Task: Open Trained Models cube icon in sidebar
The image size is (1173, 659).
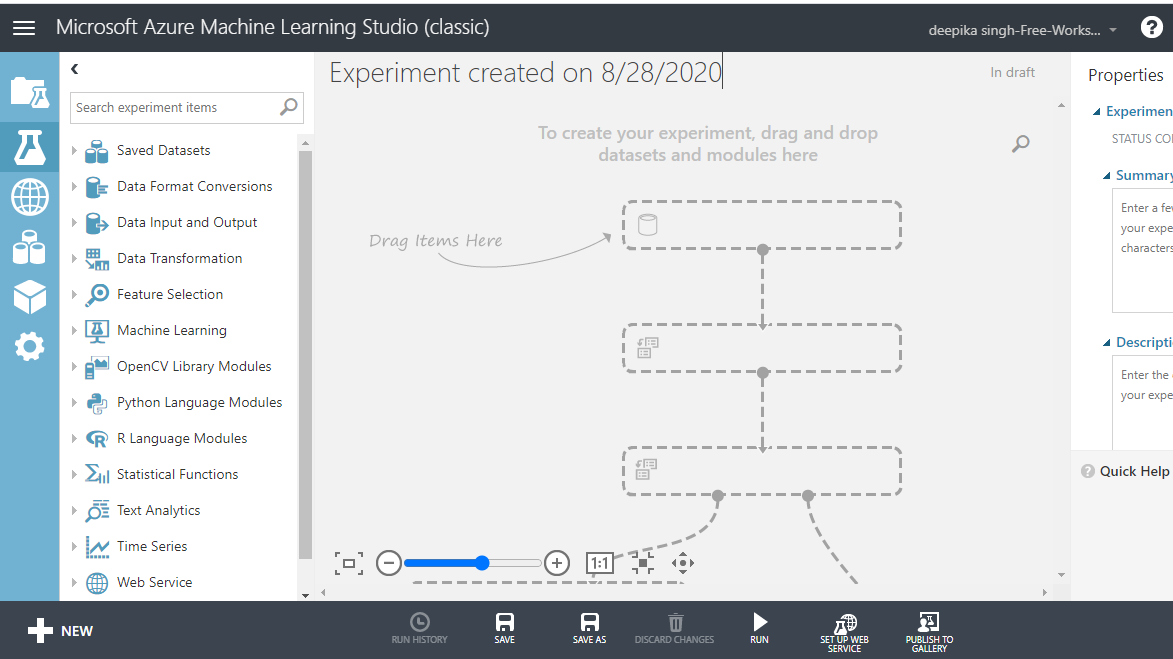Action: [30, 297]
